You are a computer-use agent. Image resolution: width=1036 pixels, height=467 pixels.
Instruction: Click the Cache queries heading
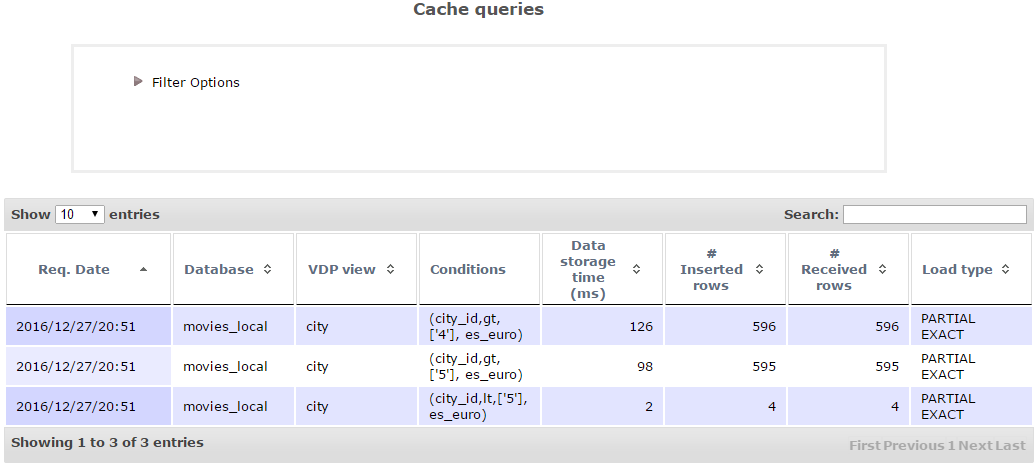(x=478, y=9)
